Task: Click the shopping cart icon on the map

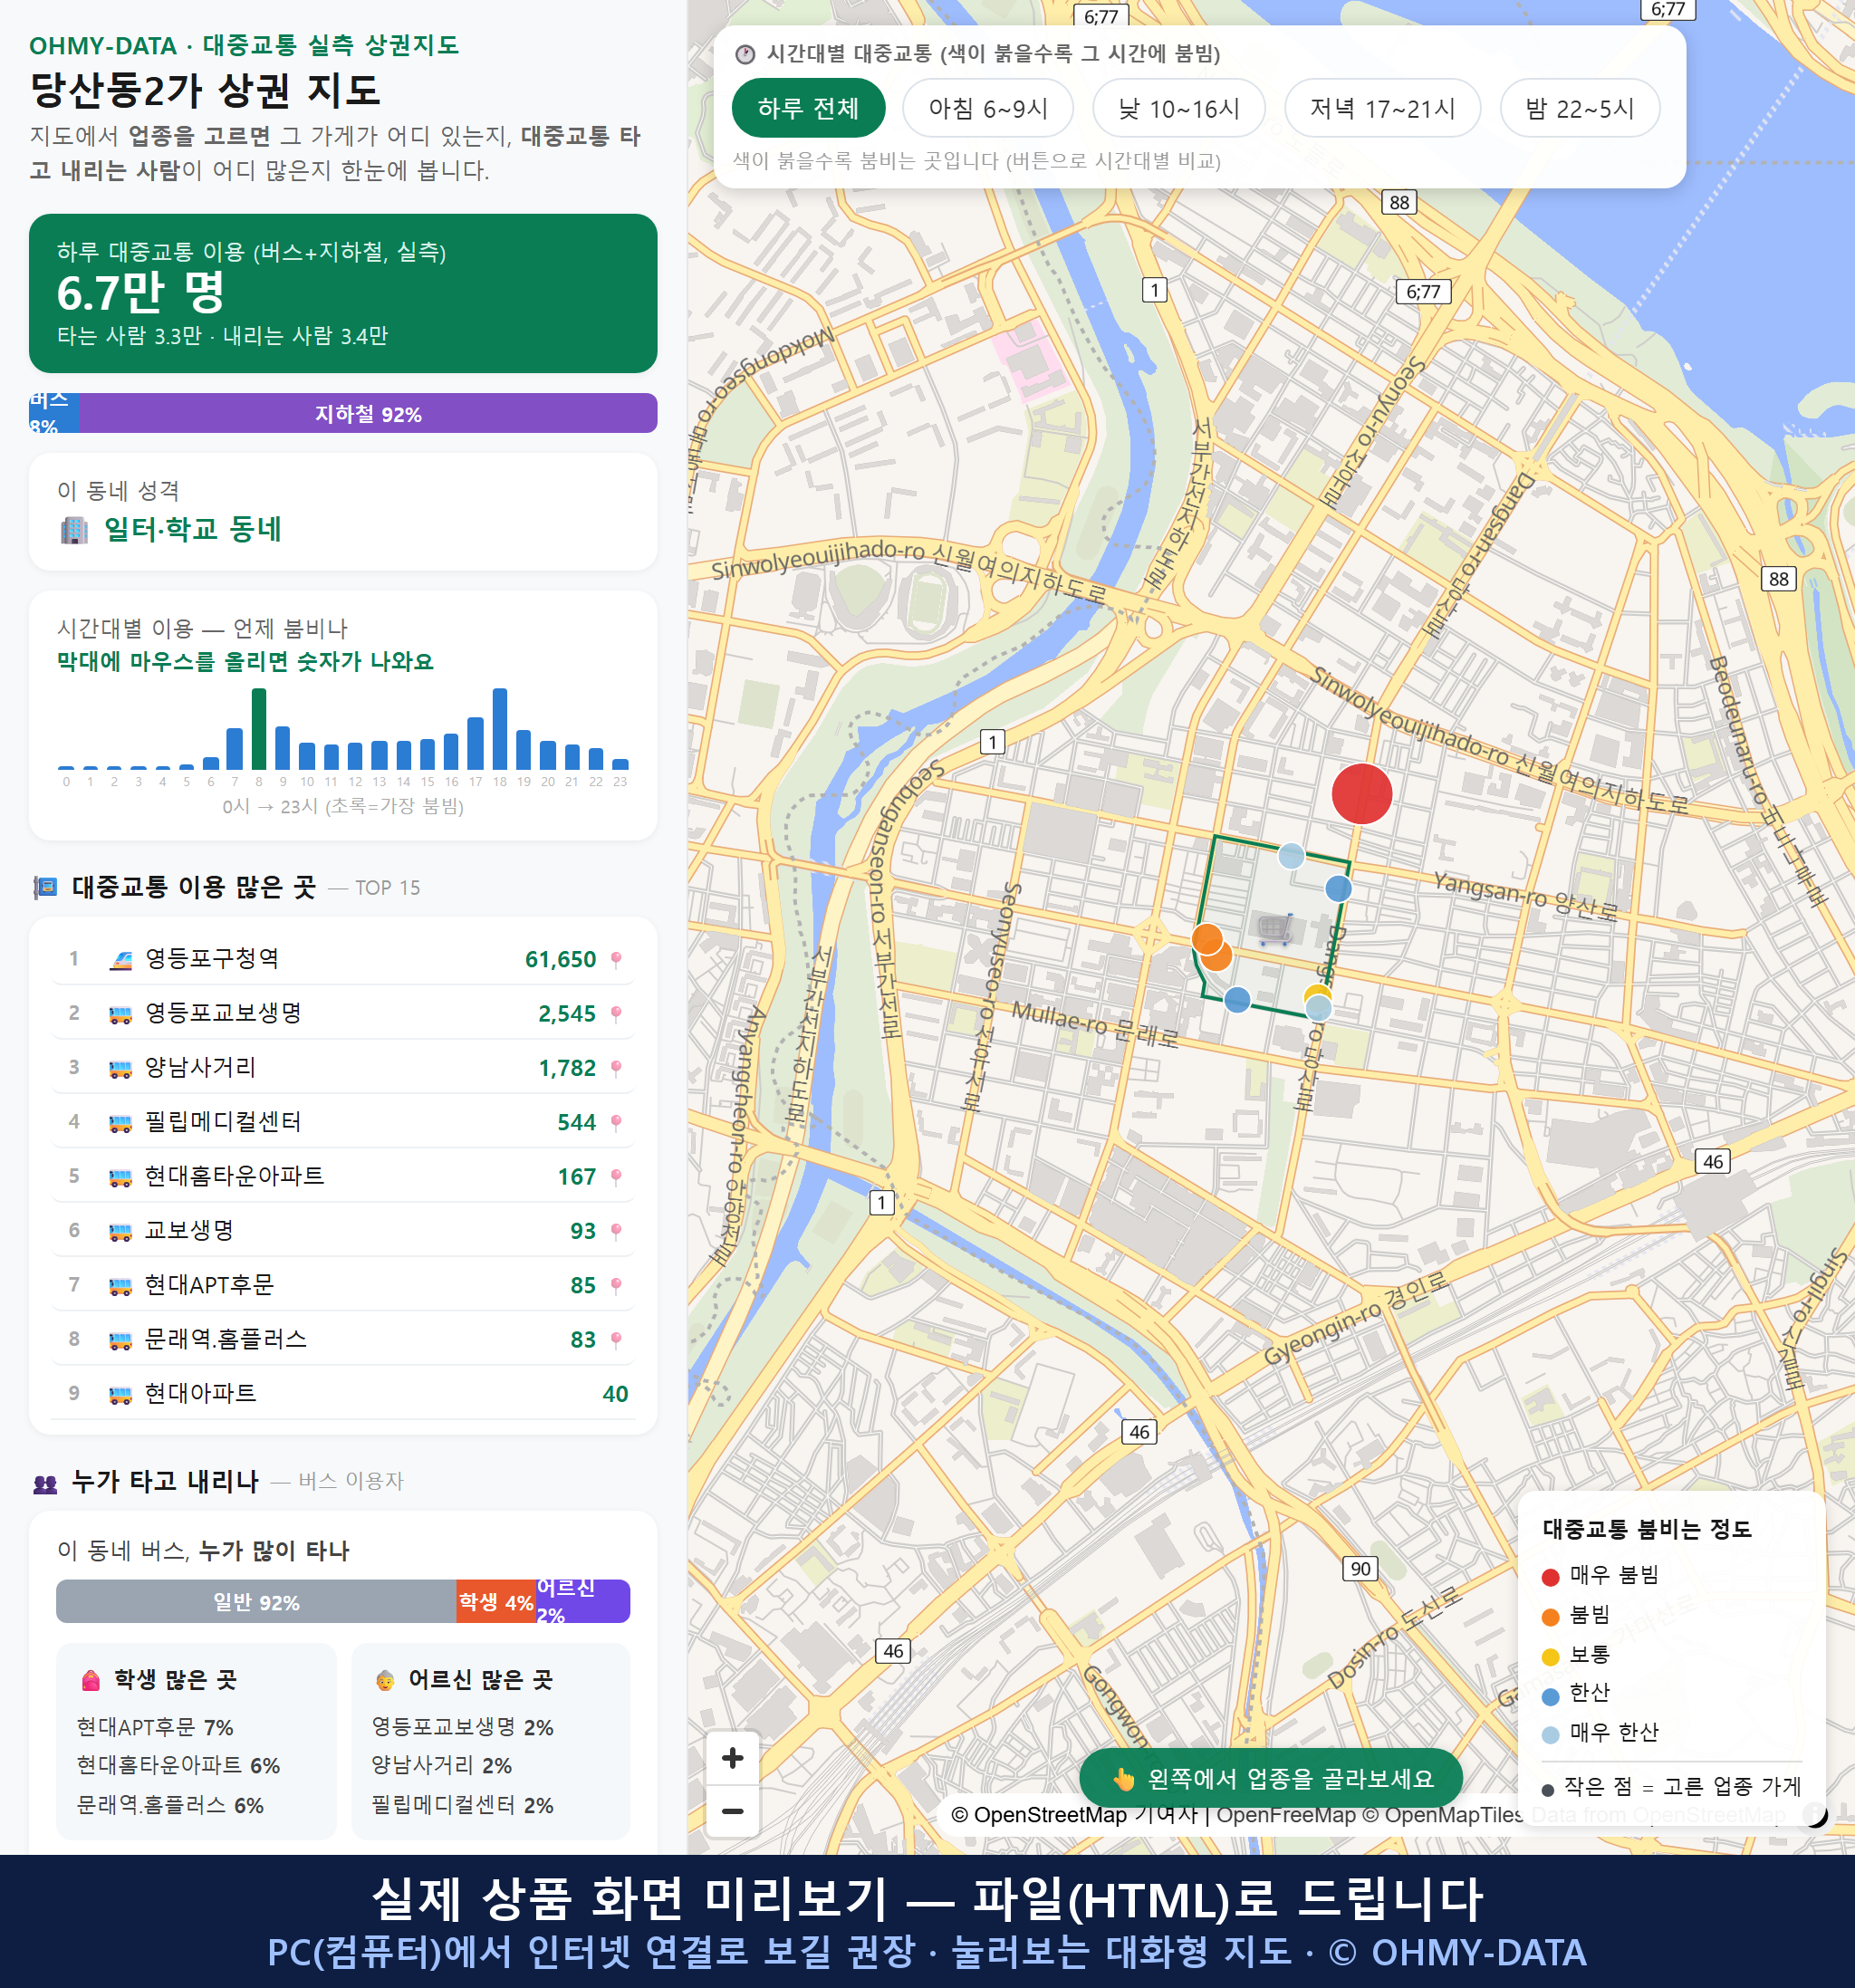Action: [x=1275, y=929]
